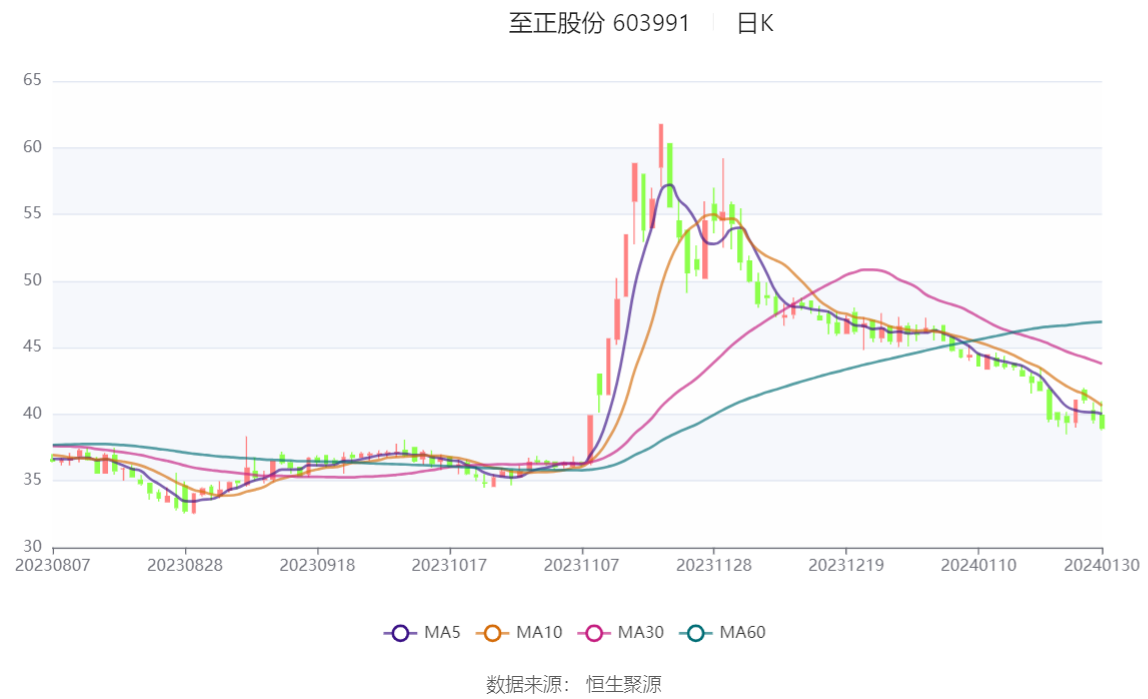Click the 日K label in title
This screenshot has height=699, width=1148.
coord(755,23)
